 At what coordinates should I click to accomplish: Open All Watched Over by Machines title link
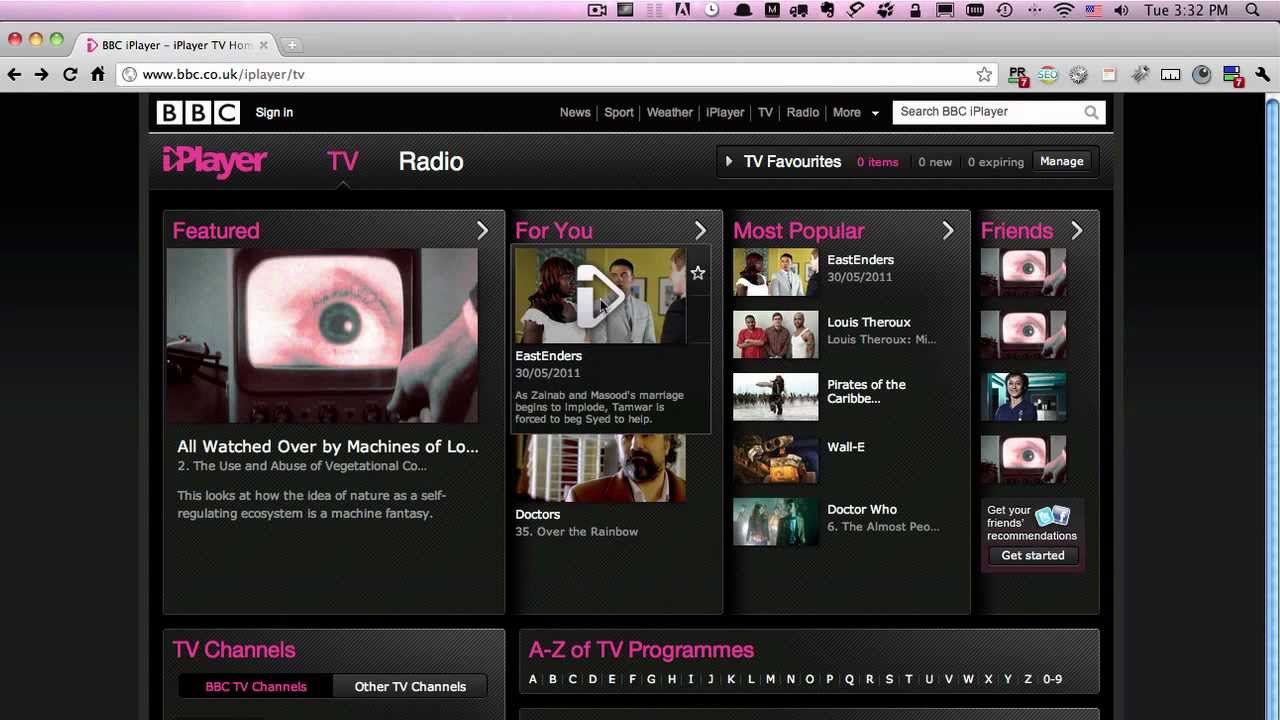tap(328, 447)
